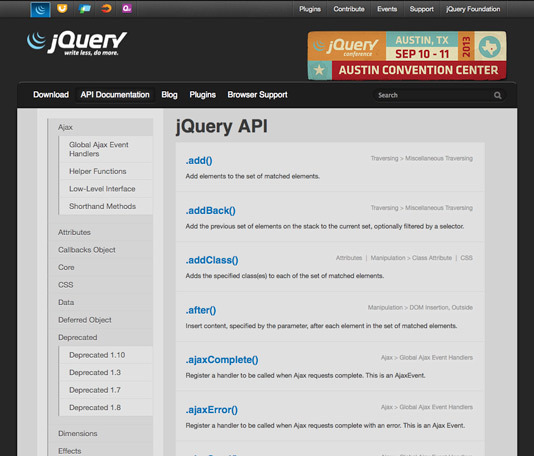Image resolution: width=534 pixels, height=456 pixels.
Task: Open Plugins in the top bar
Action: point(310,9)
